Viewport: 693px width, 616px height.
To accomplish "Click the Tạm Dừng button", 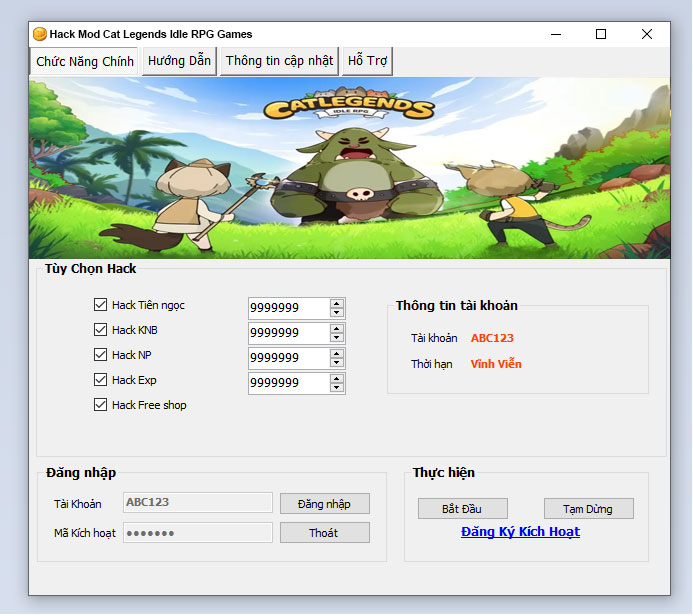I will 588,509.
